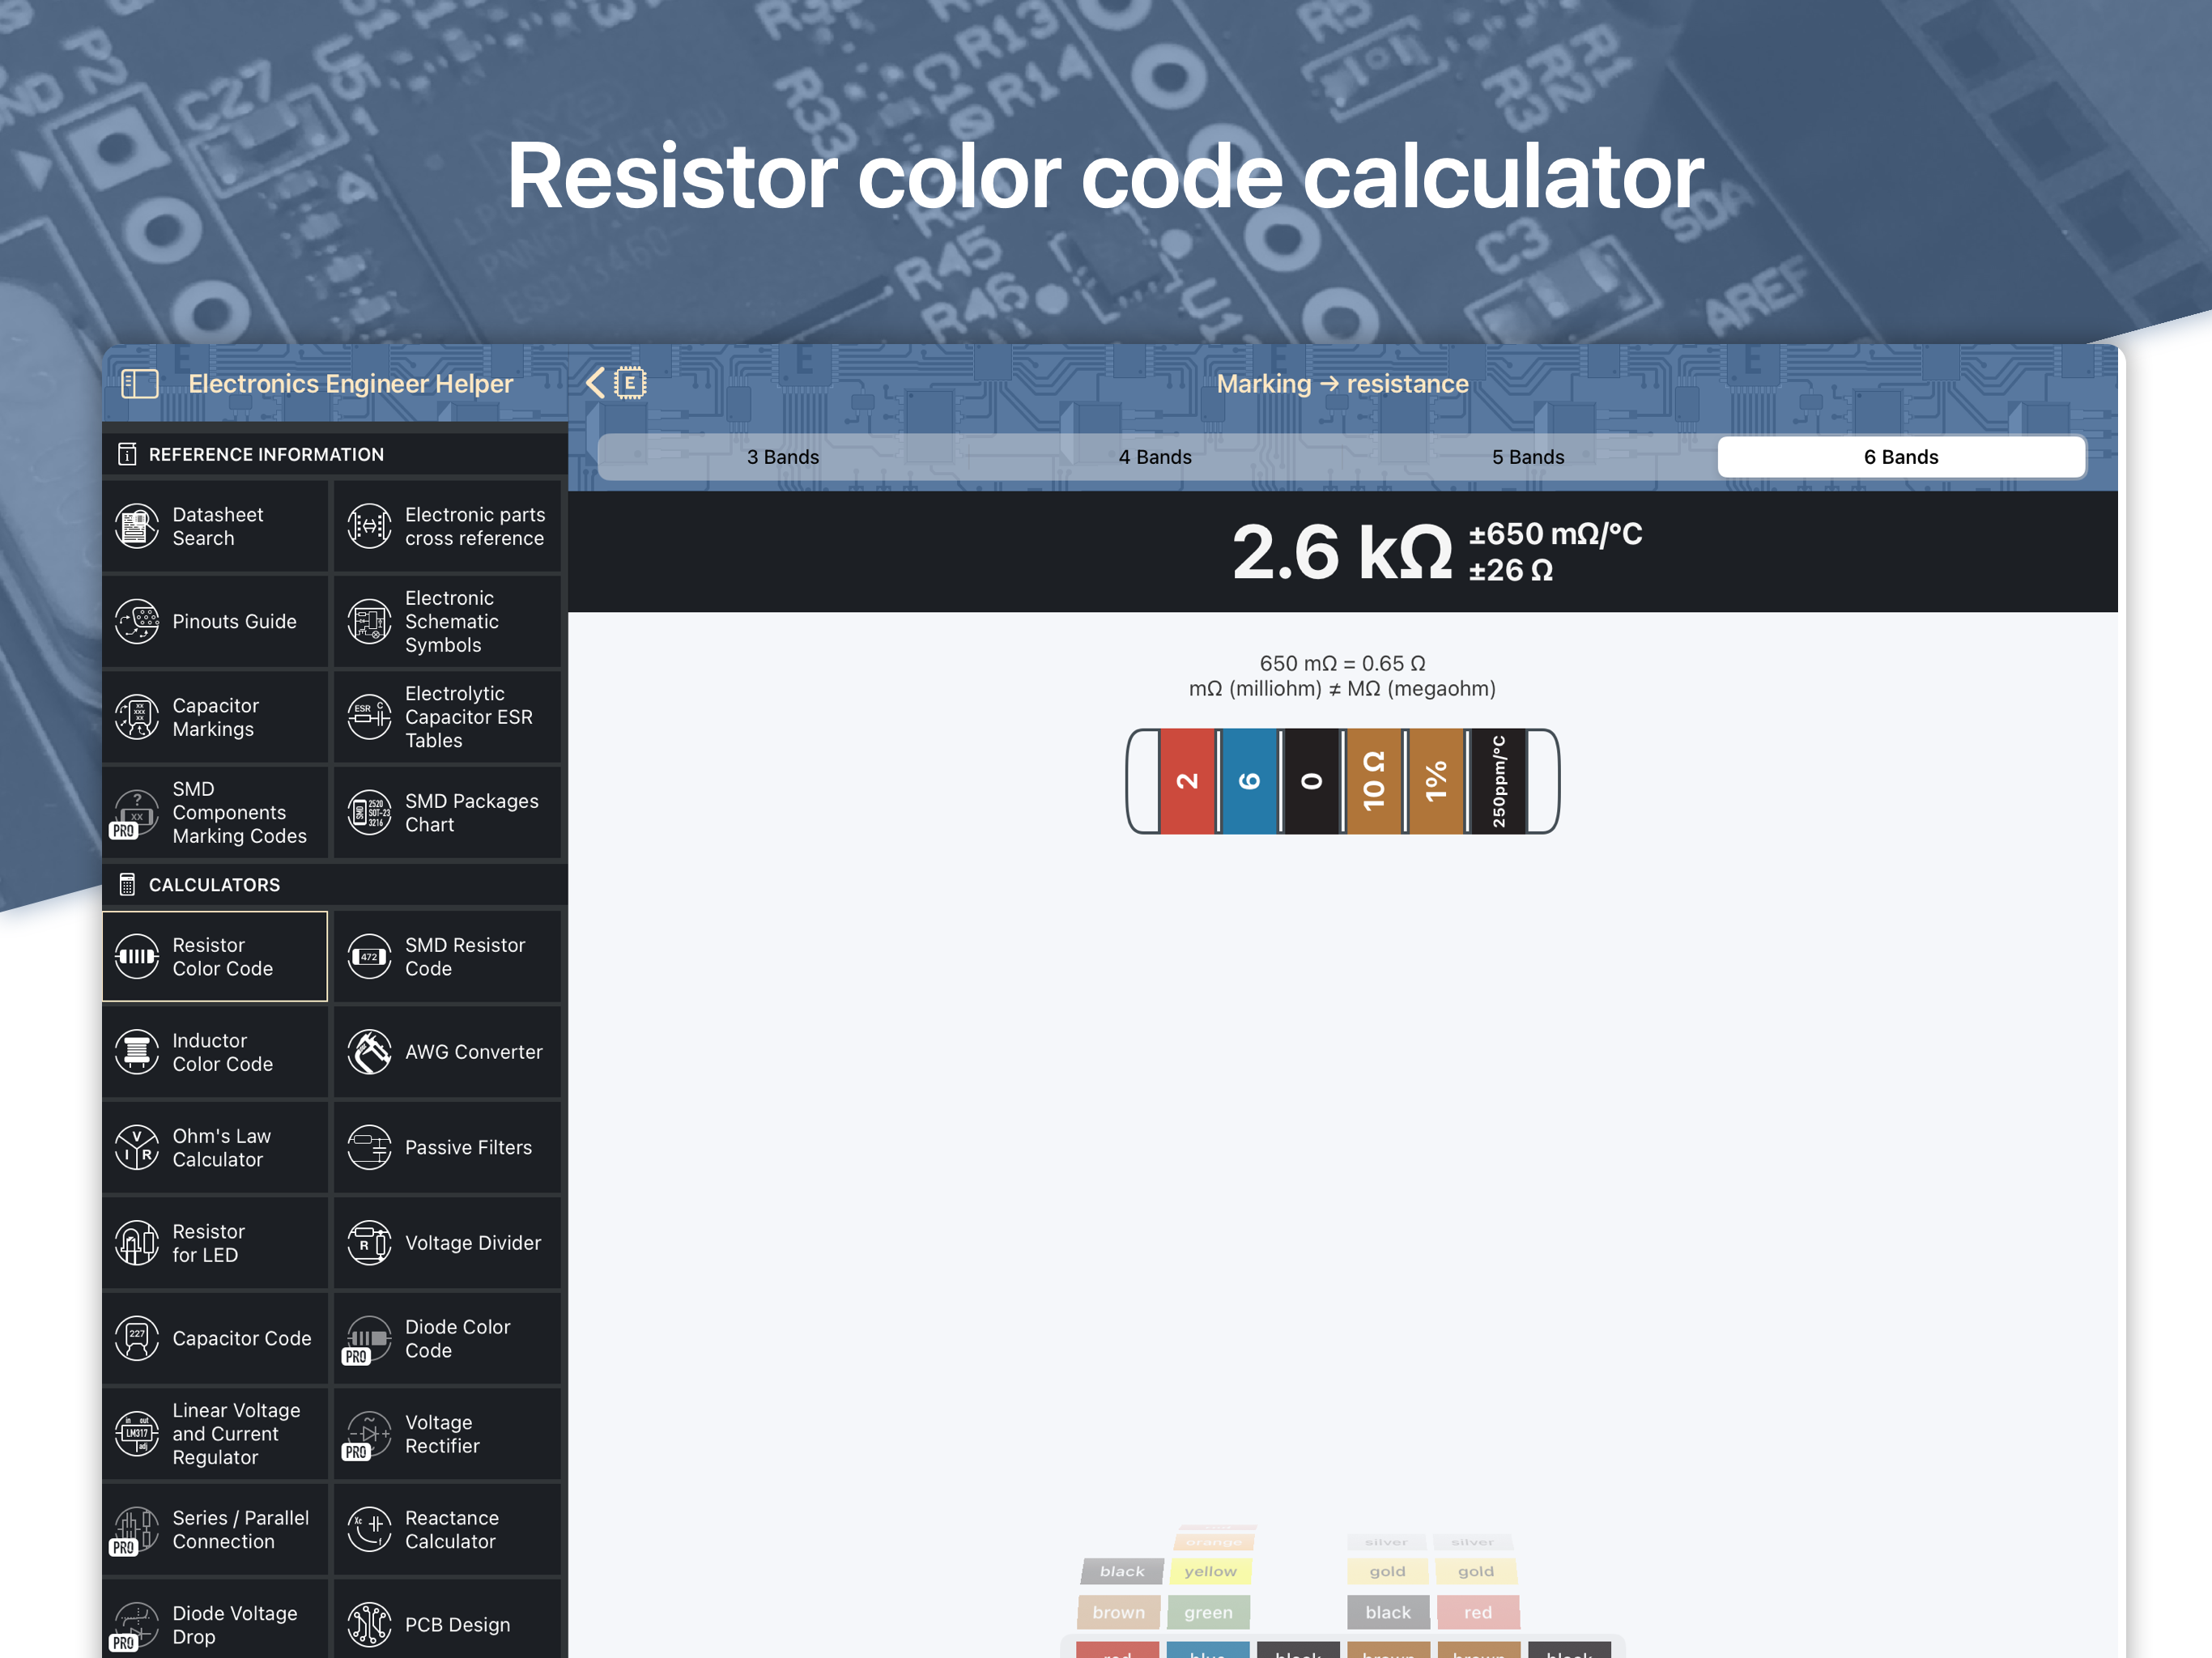Open Capacitor Code calculator

pos(215,1338)
